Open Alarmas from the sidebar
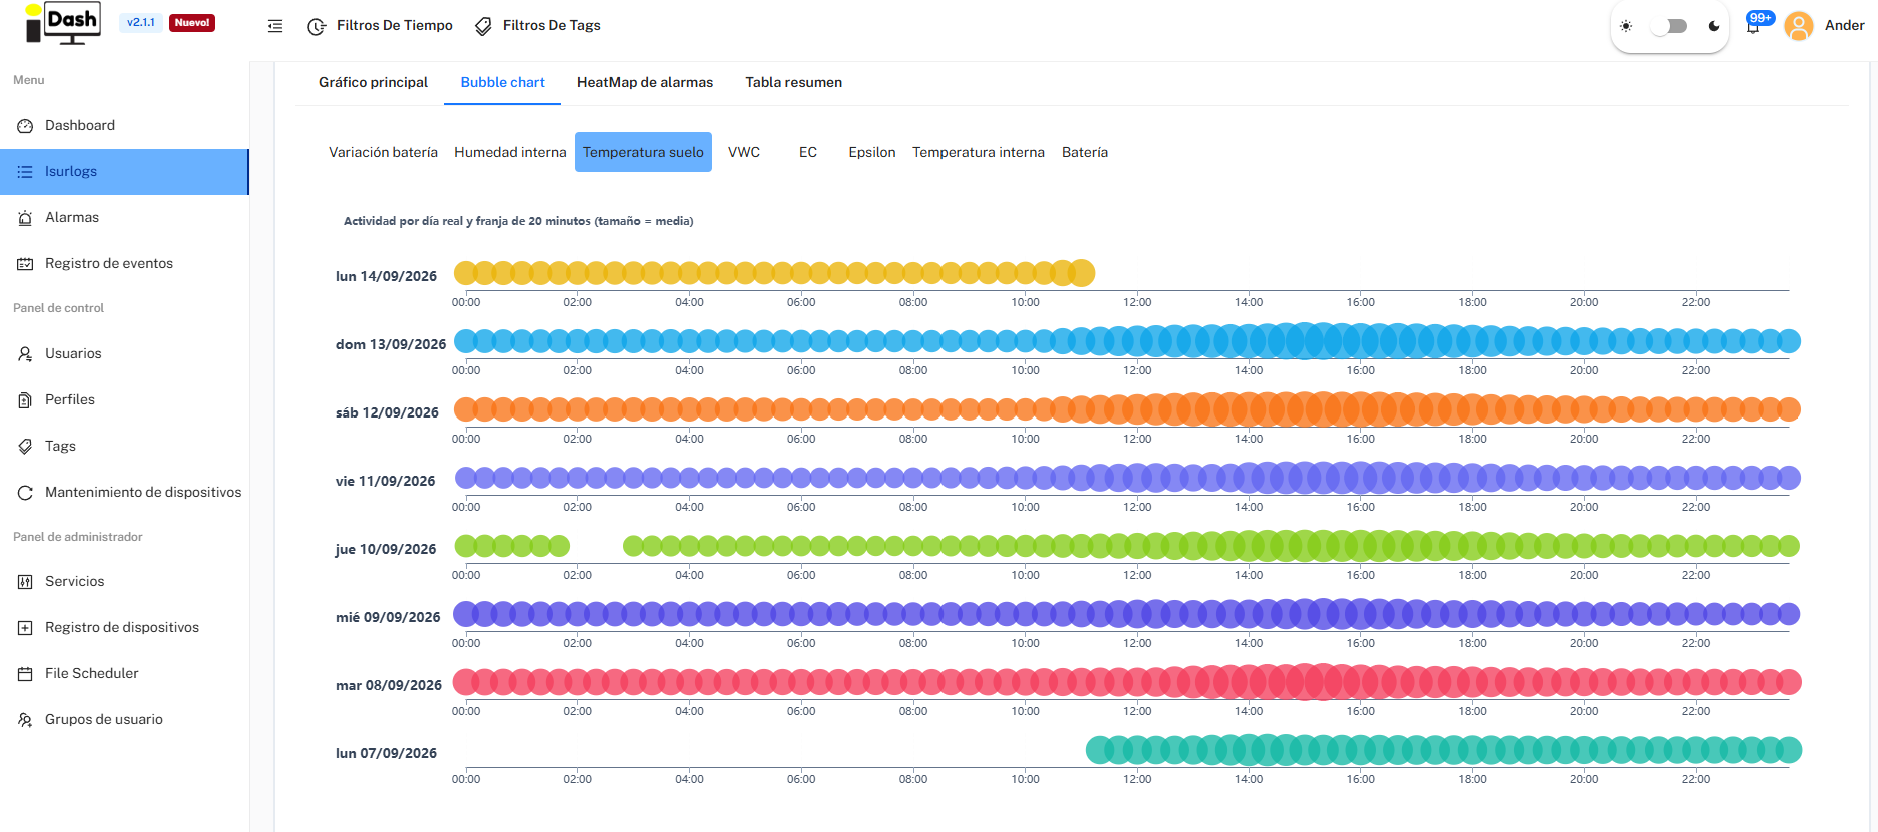 (124, 218)
